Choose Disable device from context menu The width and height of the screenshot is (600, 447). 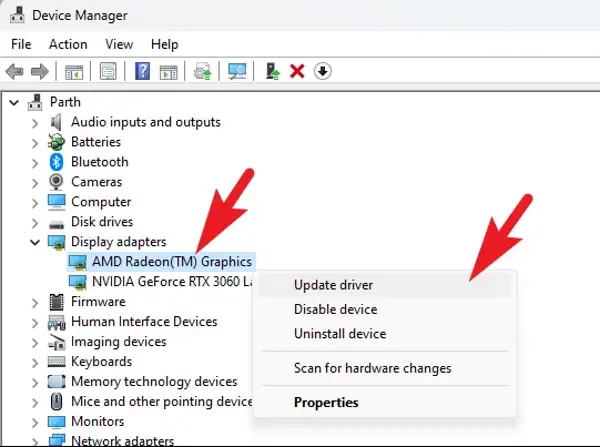[385, 309]
